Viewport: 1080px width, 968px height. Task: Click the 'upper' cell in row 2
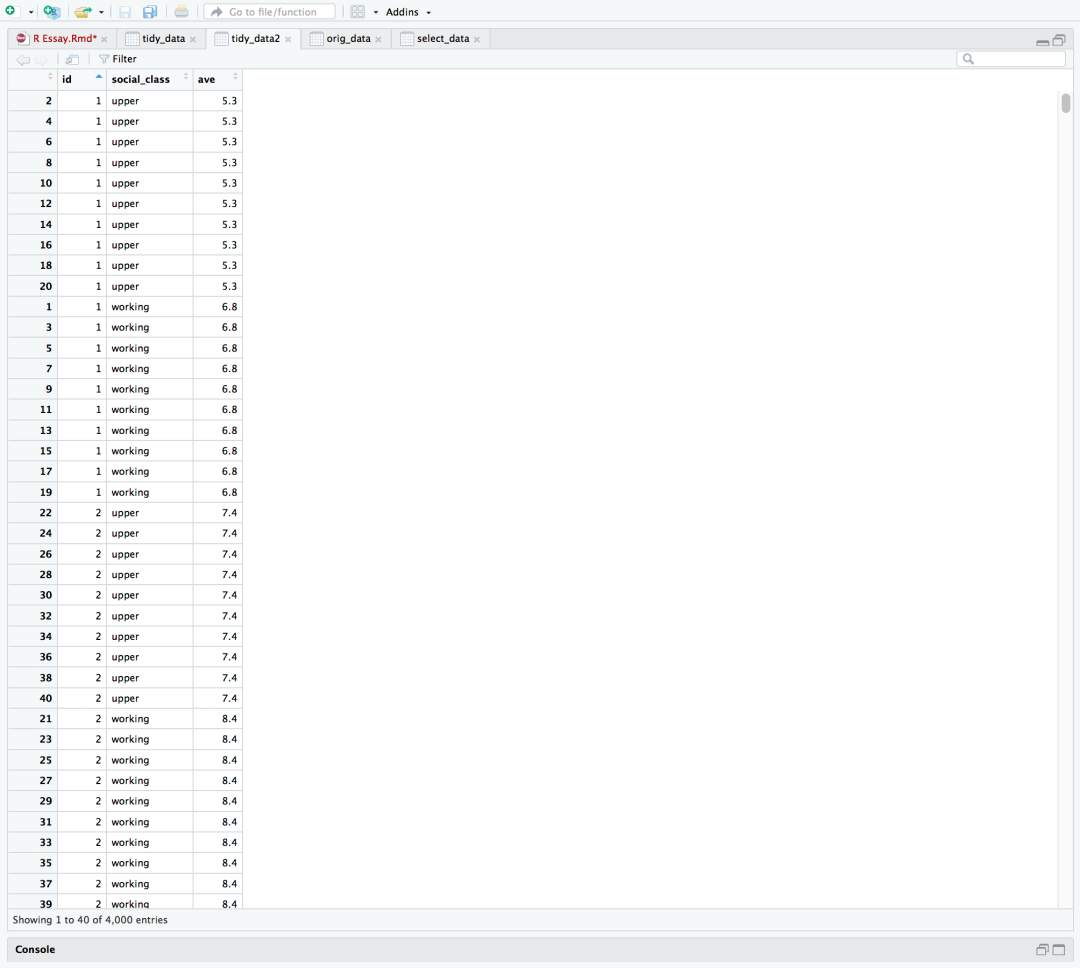click(149, 101)
